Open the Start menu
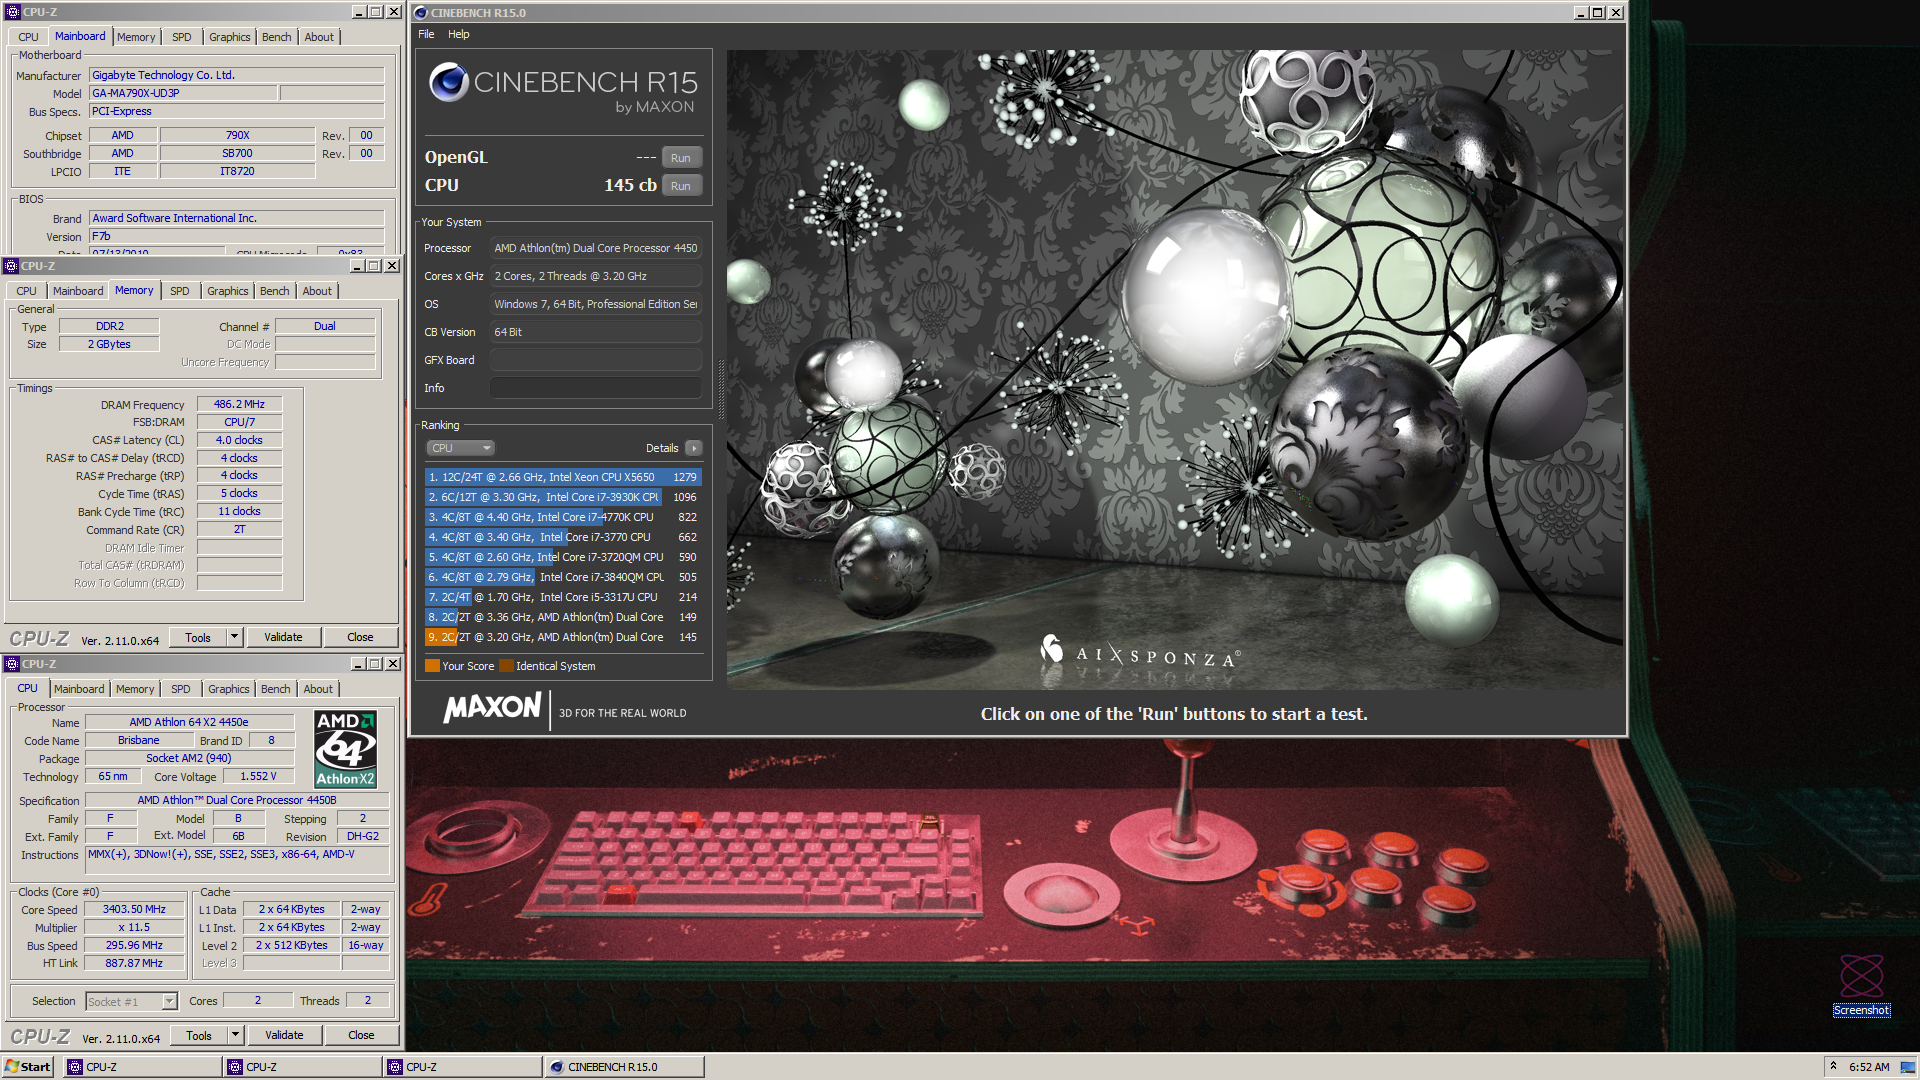 28,1067
